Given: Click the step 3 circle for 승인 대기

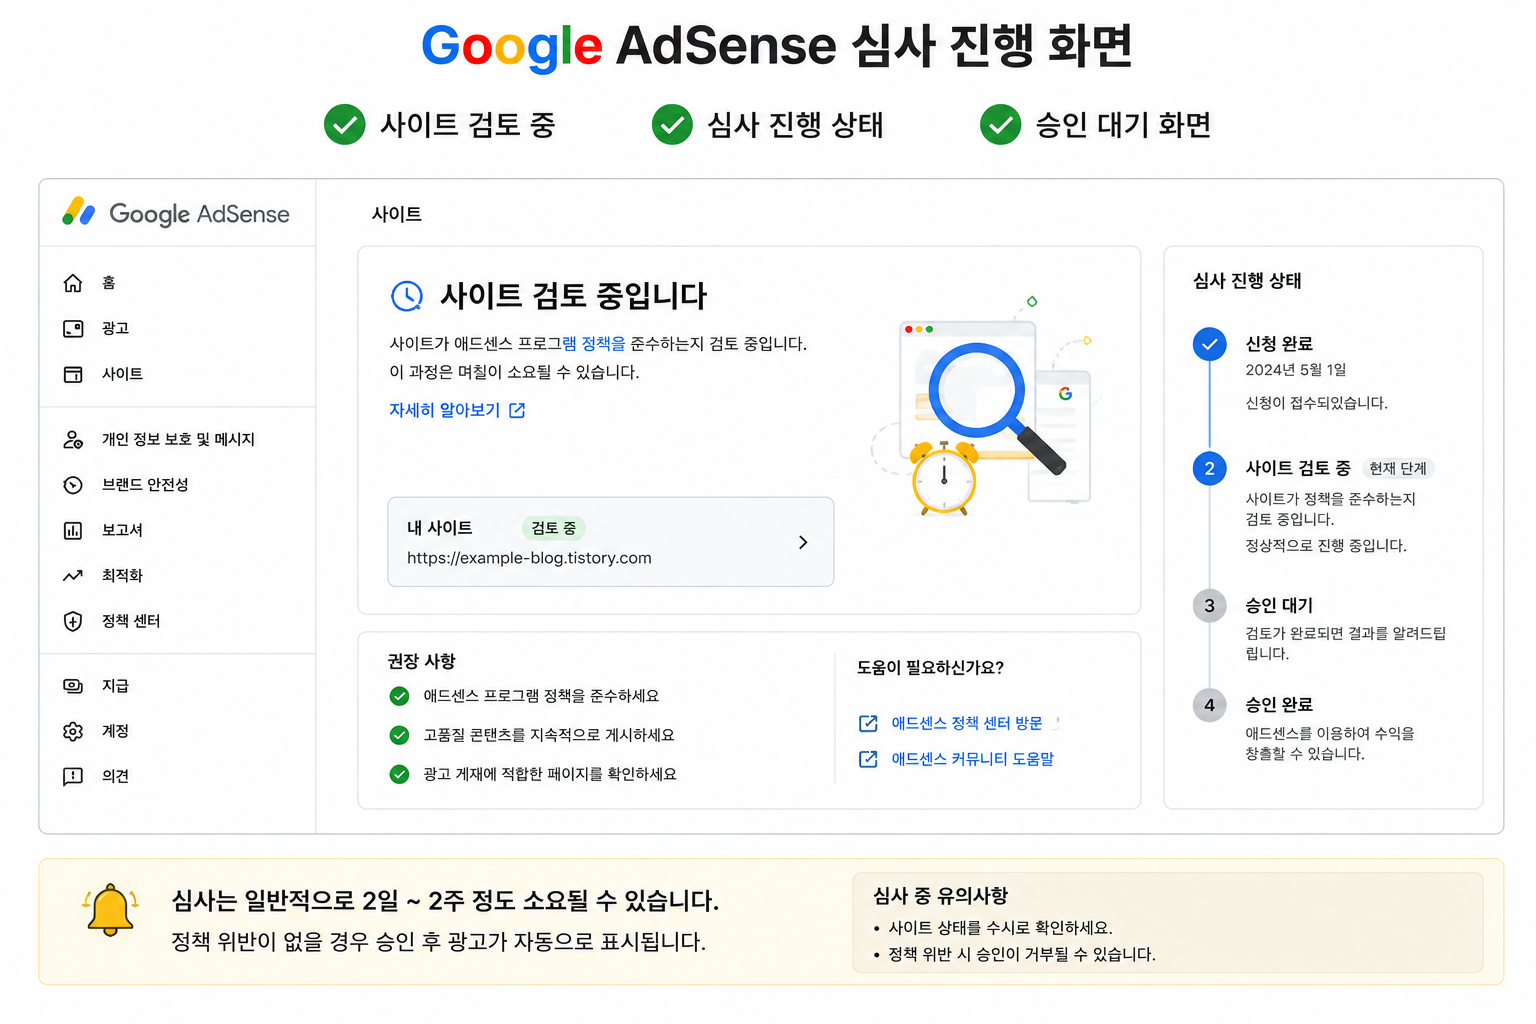Looking at the screenshot, I should [x=1209, y=605].
